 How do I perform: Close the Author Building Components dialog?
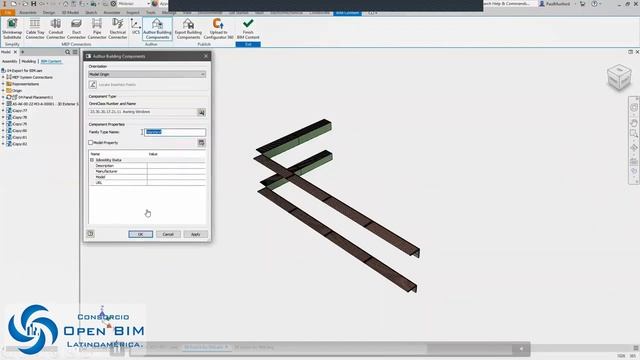[206, 56]
